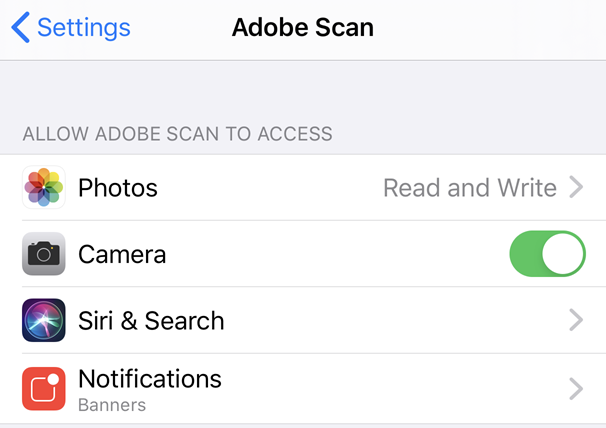Click the white knob on Camera switch
The width and height of the screenshot is (606, 428).
(564, 254)
